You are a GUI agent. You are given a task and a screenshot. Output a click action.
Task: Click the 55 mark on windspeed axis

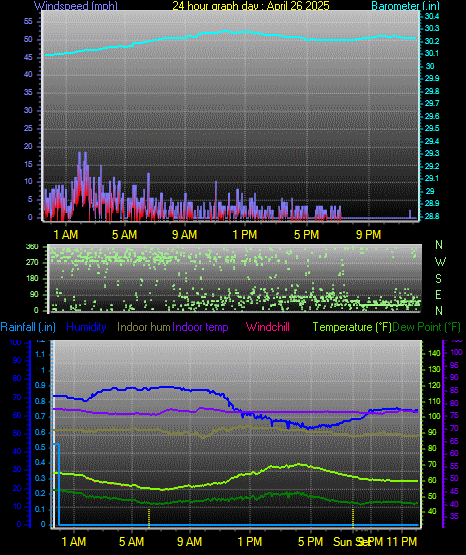click(28, 22)
